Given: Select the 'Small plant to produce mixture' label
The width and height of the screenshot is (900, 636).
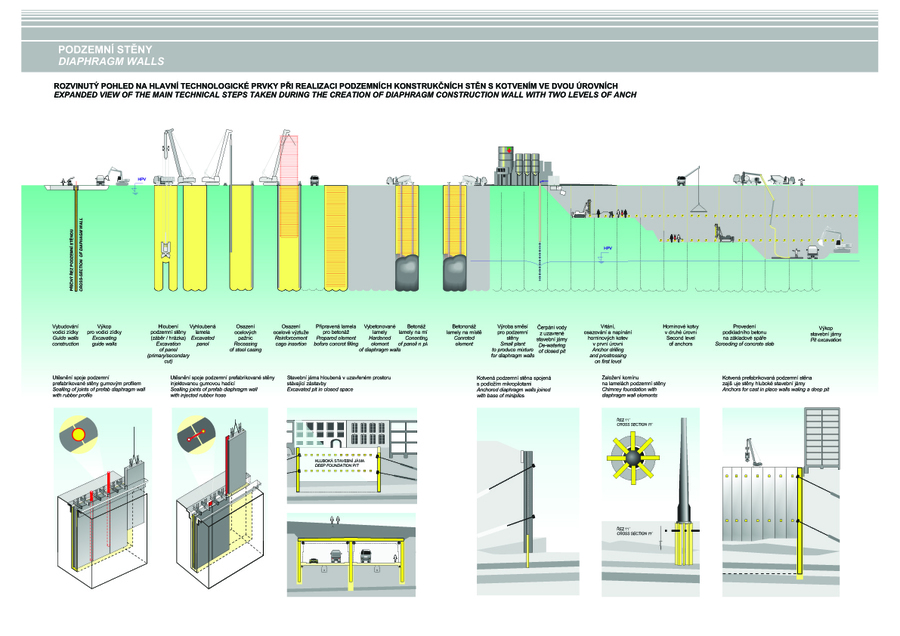Looking at the screenshot, I should [x=513, y=350].
